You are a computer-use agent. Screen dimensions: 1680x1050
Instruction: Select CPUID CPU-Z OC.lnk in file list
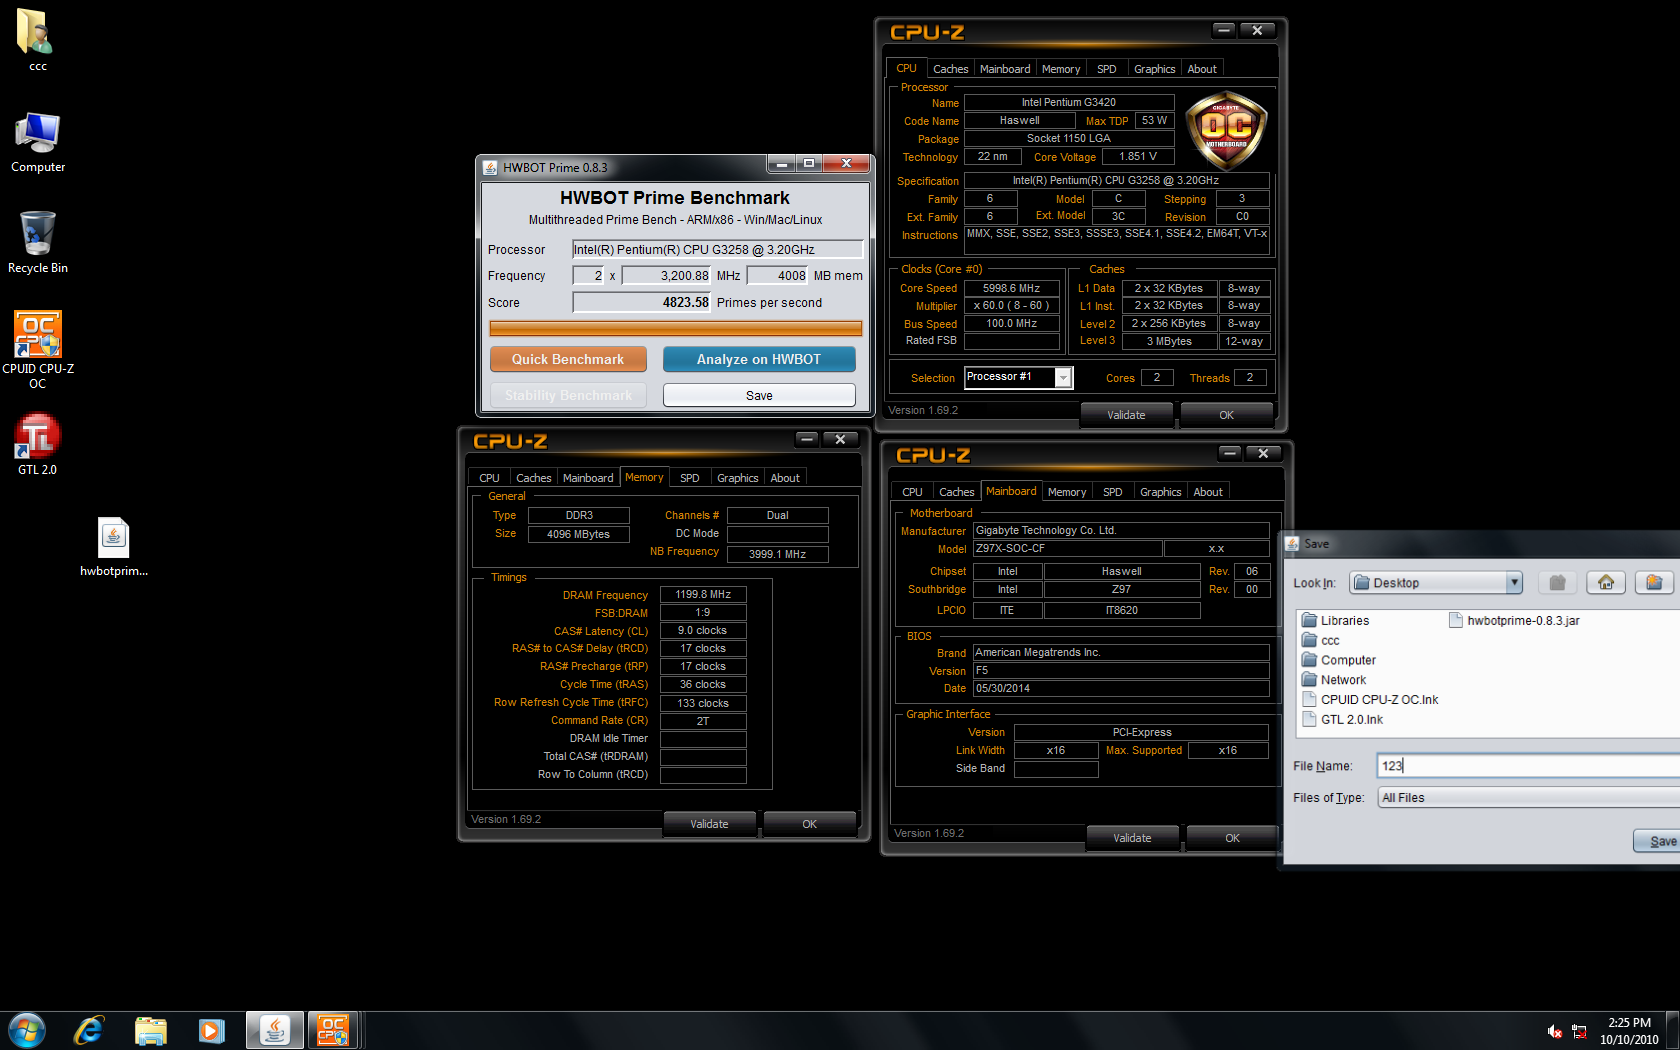click(x=1370, y=700)
